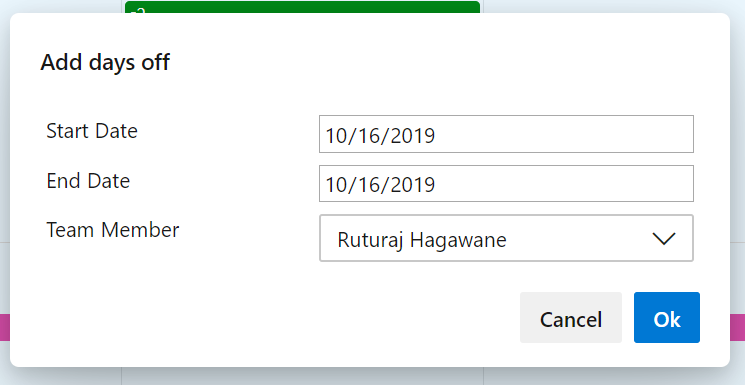
Task: Confirm with the blue Ok button
Action: tap(667, 318)
